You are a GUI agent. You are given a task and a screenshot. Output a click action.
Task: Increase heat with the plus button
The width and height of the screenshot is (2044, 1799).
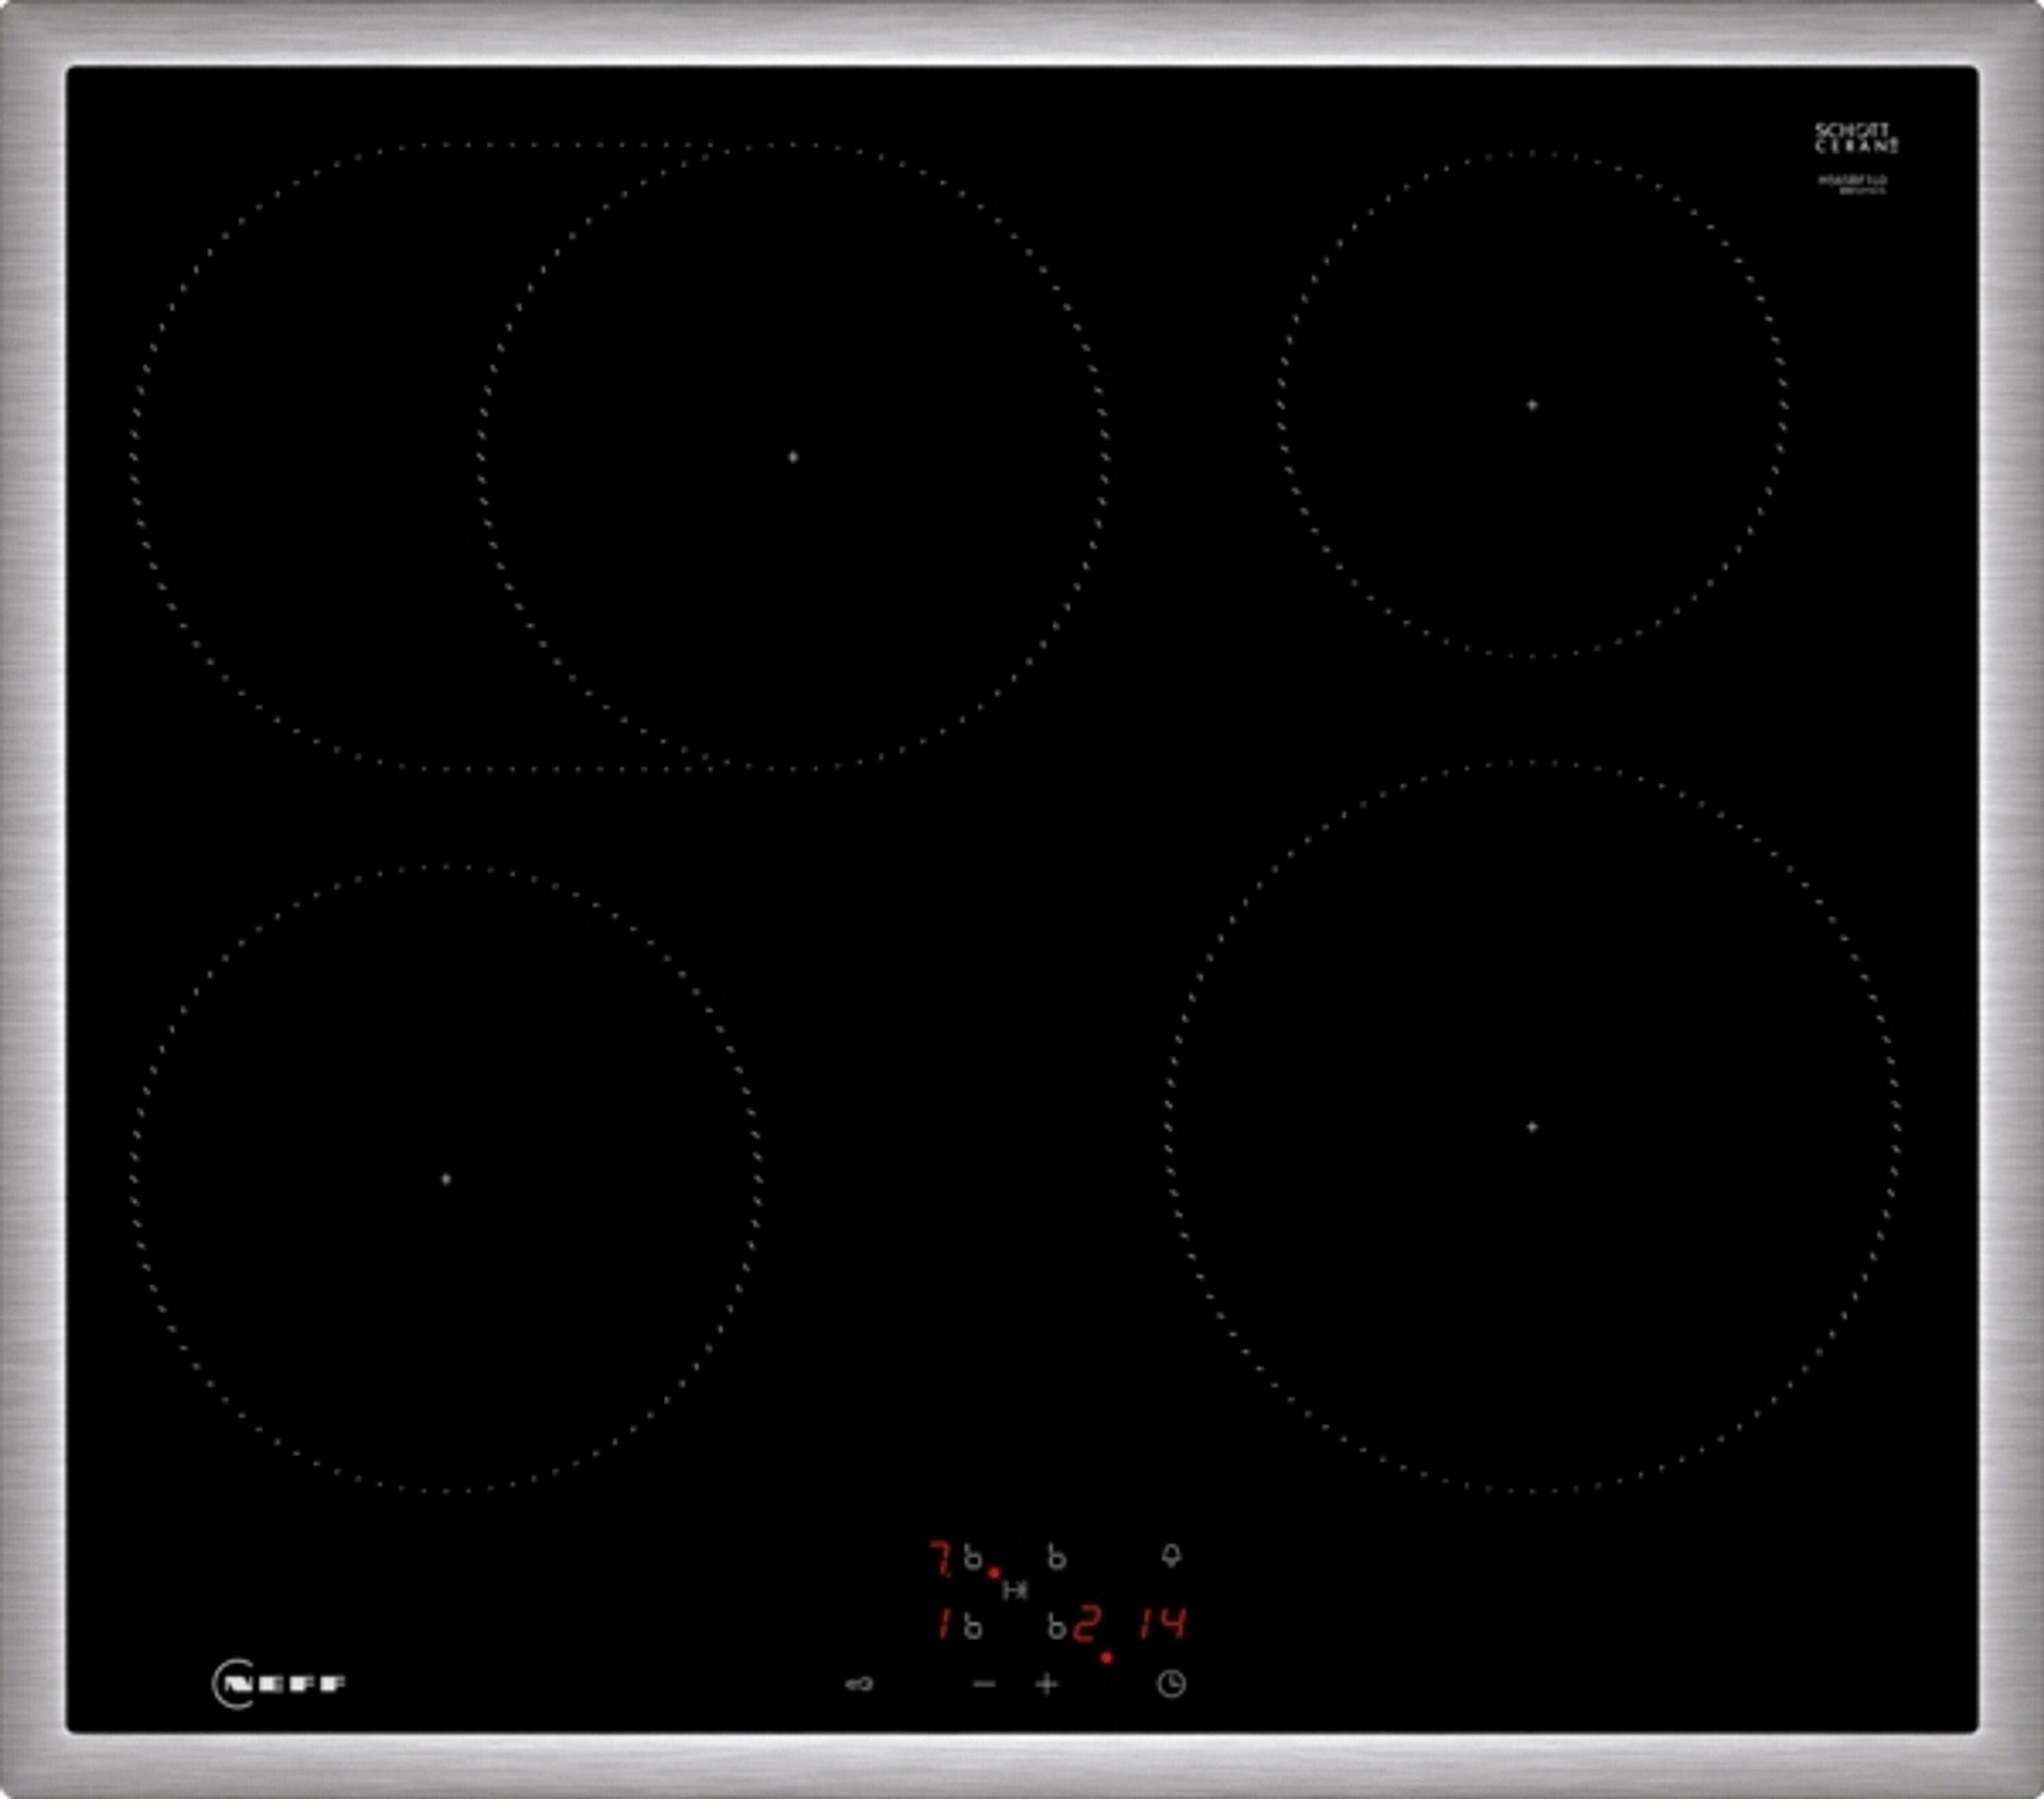[x=1046, y=1684]
